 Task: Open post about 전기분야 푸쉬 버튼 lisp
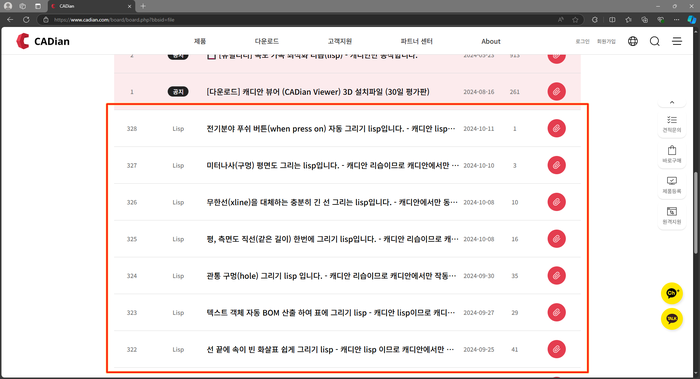pyautogui.click(x=331, y=129)
